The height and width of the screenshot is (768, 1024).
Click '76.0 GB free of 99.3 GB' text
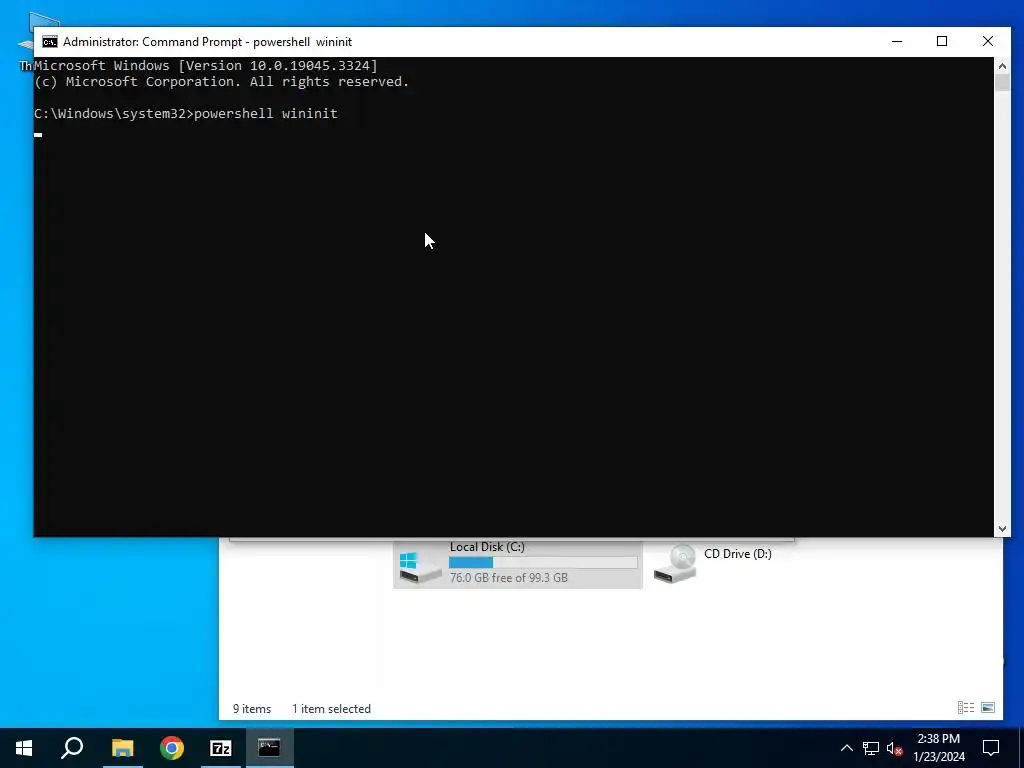(508, 578)
